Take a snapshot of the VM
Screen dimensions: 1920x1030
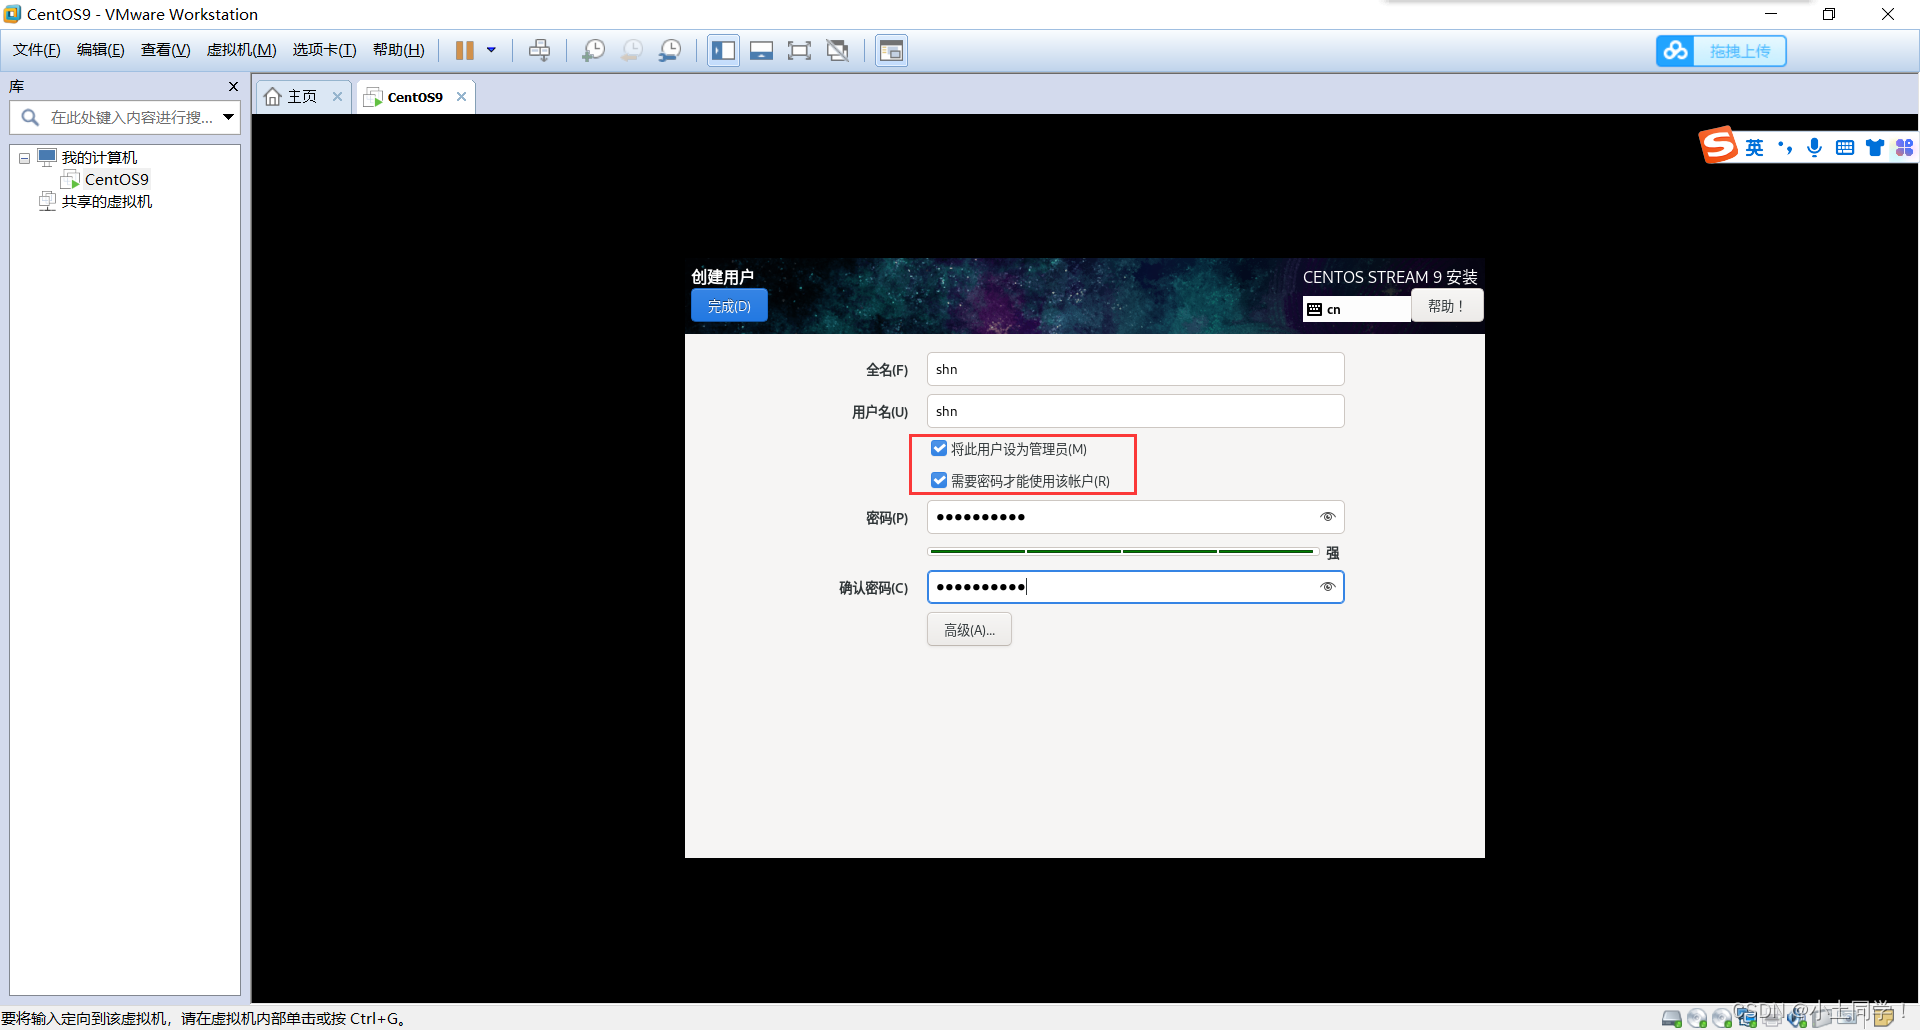click(x=593, y=51)
